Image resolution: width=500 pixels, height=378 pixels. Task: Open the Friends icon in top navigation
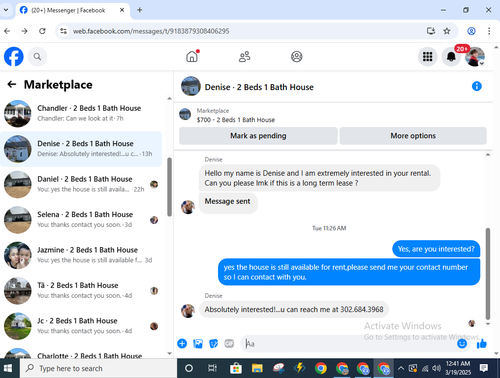pyautogui.click(x=244, y=57)
